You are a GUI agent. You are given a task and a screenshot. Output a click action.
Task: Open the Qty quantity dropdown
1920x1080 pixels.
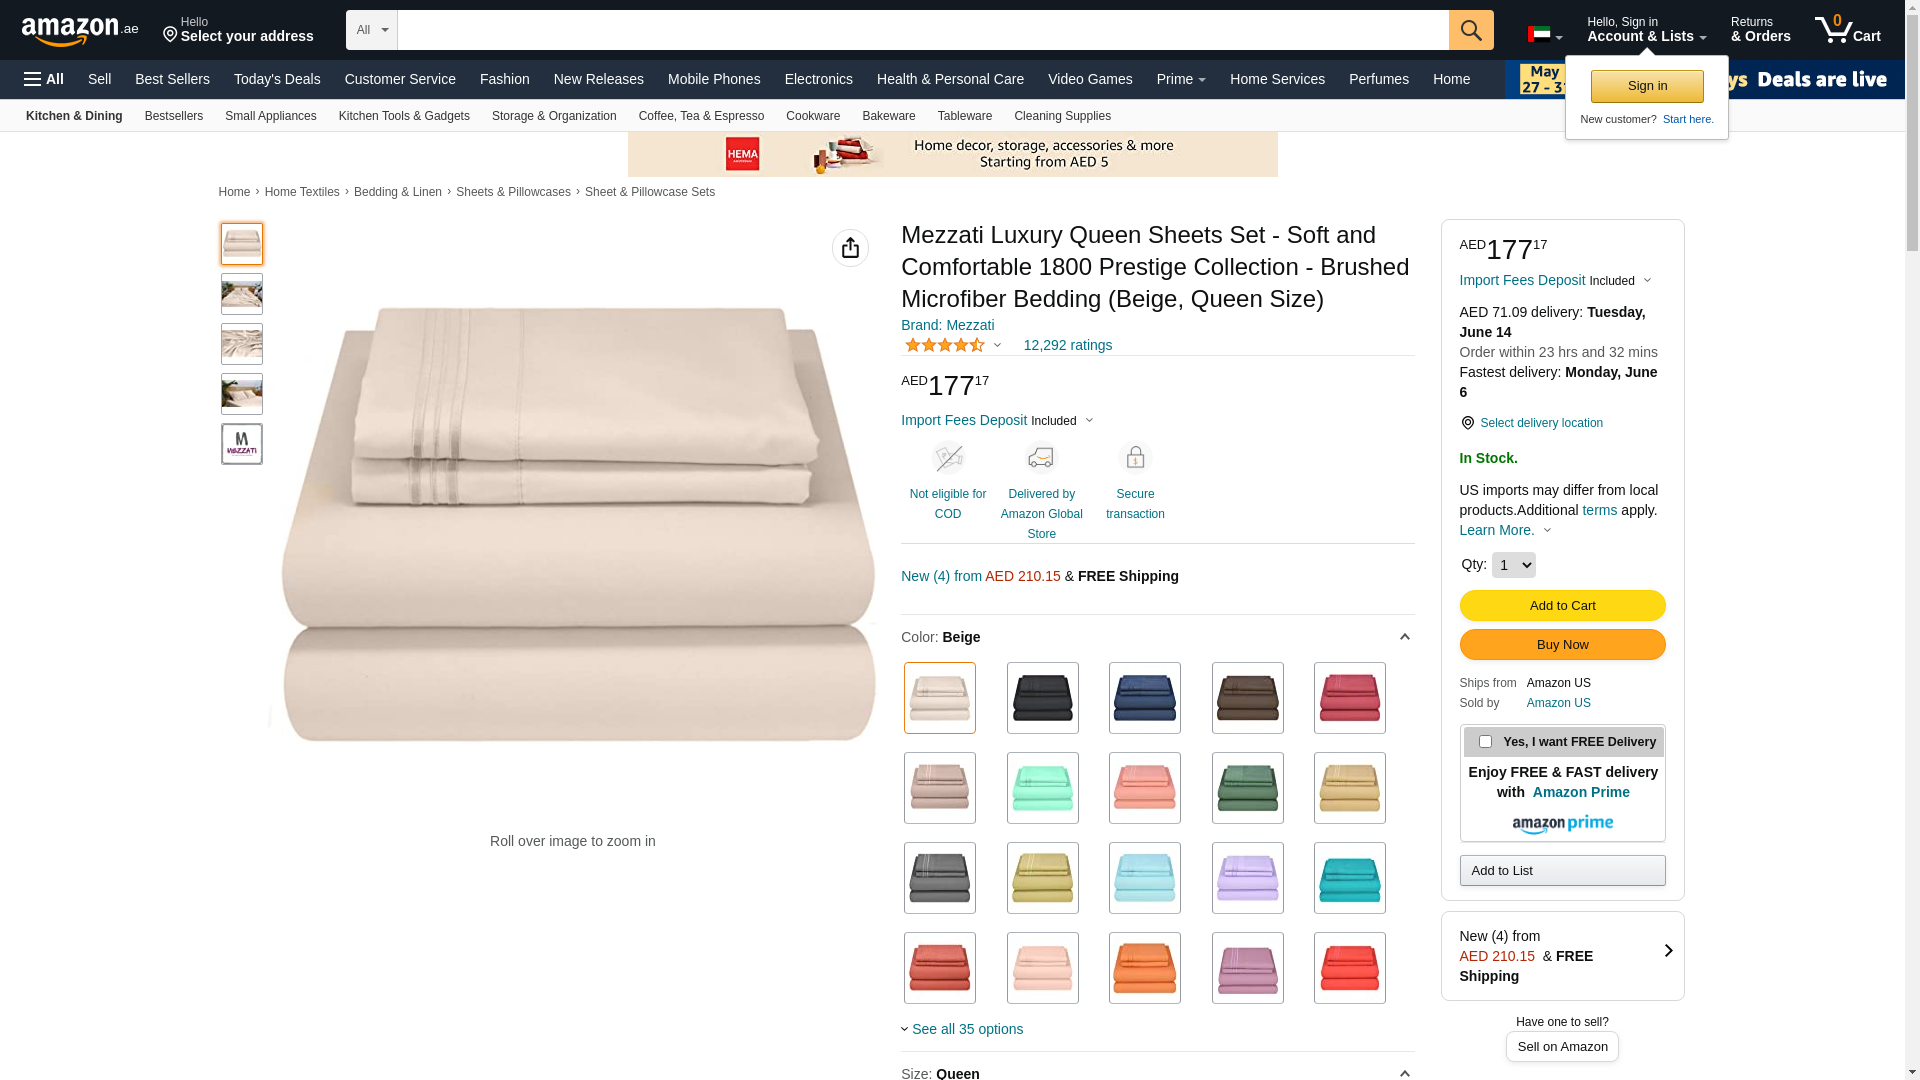click(1513, 565)
